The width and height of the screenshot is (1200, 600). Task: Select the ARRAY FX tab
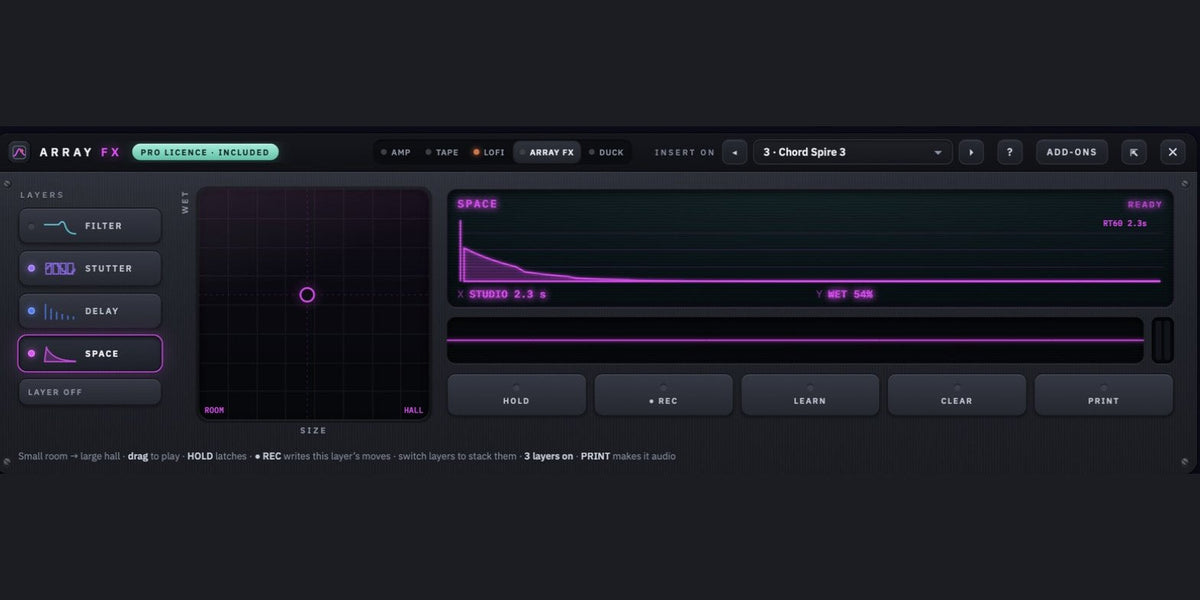547,152
